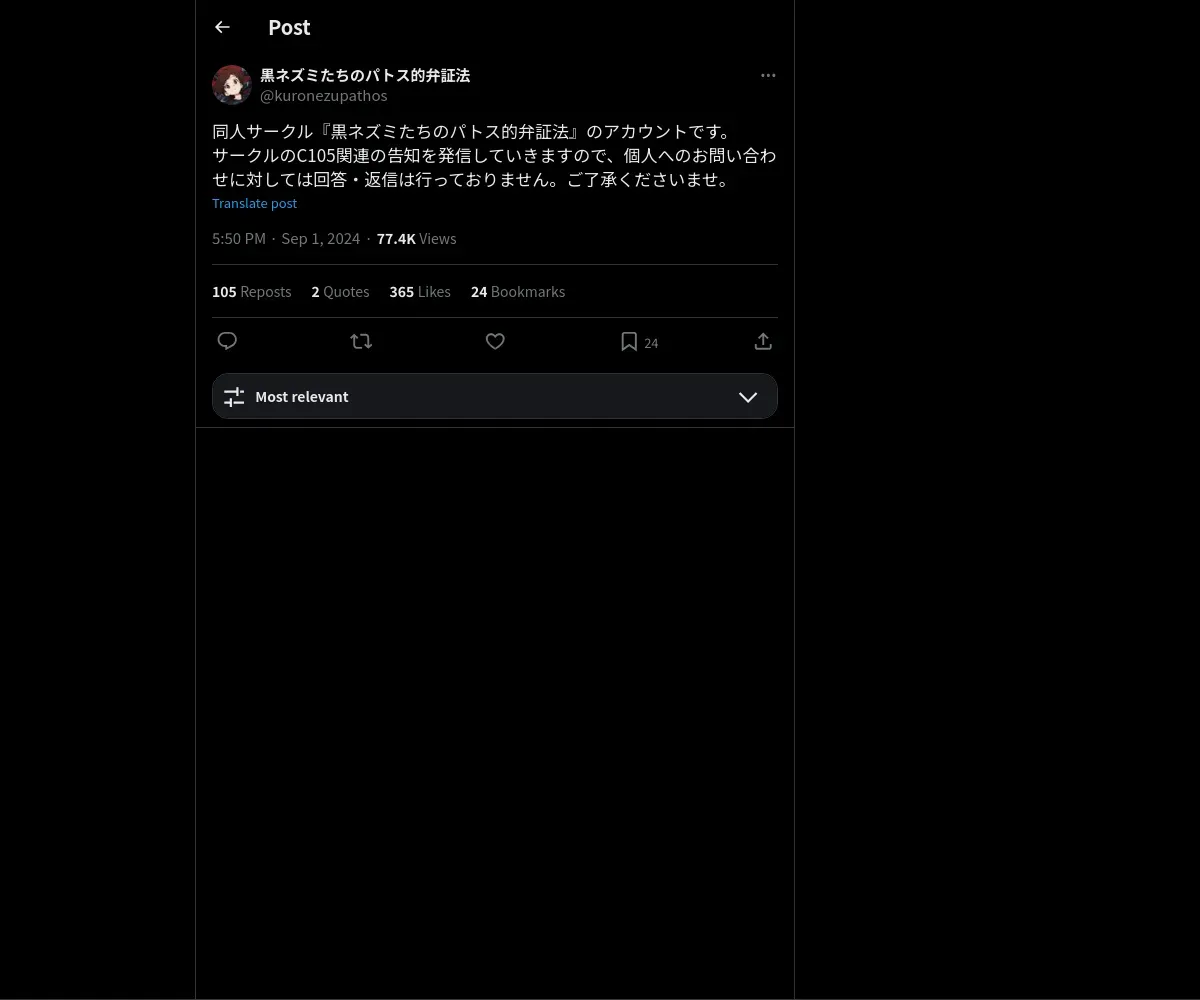
Task: Open the three-dot more options menu
Action: coord(768,75)
